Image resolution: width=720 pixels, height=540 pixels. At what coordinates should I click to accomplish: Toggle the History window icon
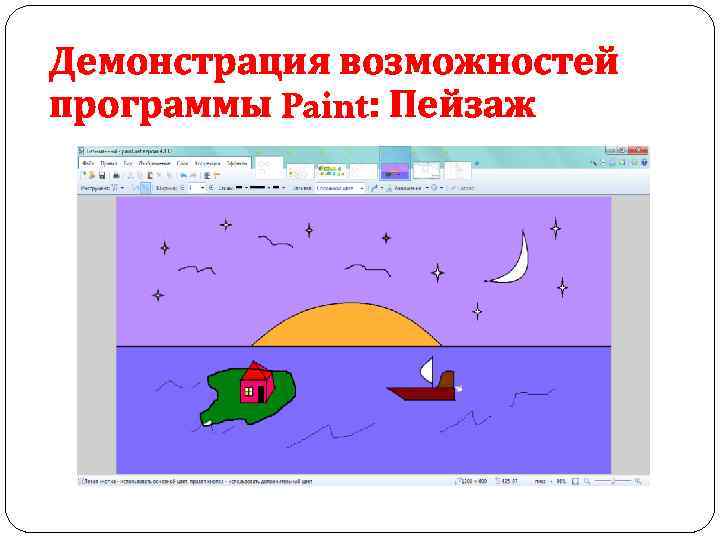[604, 163]
